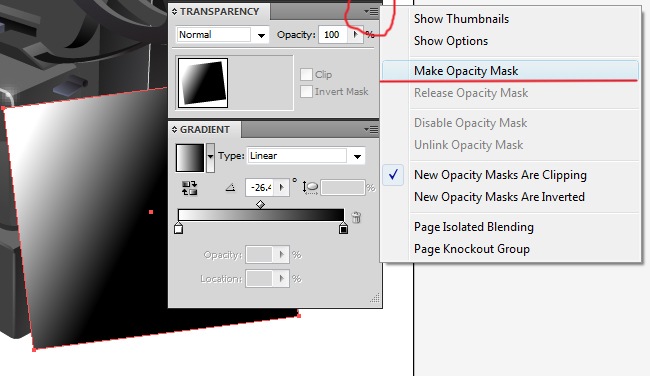Toggle New Opacity Masks Are Clipping checkmark
650x376 pixels.
pyautogui.click(x=393, y=175)
